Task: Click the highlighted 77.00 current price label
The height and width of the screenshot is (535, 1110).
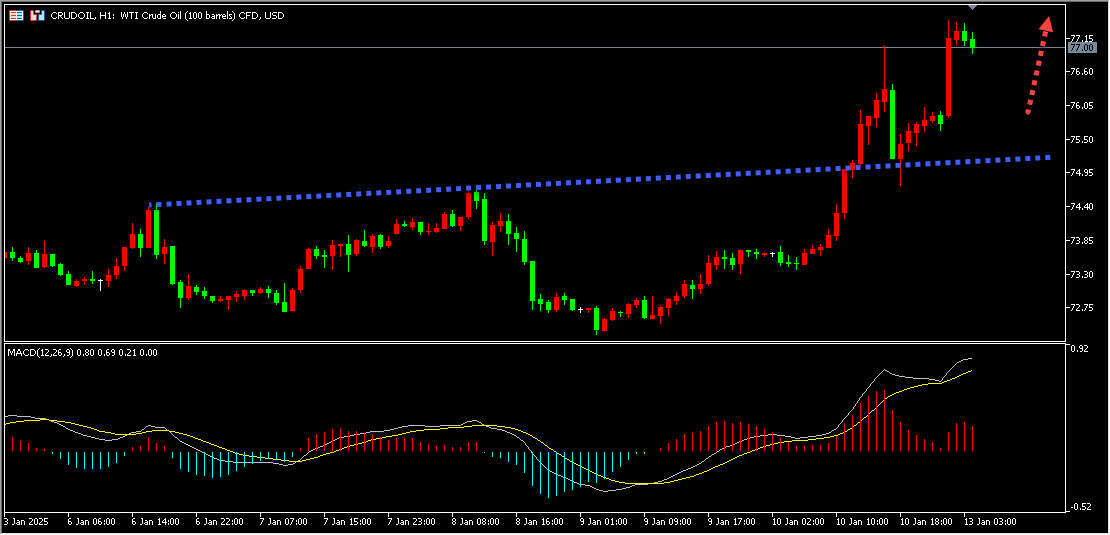Action: [1081, 48]
